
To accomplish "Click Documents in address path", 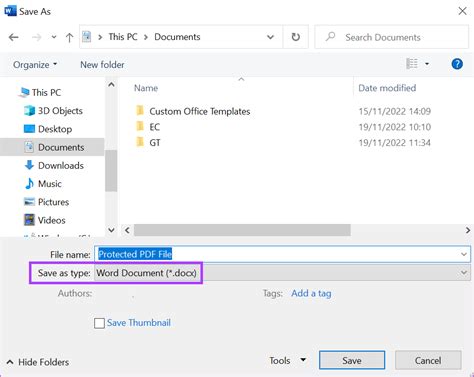I will [177, 37].
